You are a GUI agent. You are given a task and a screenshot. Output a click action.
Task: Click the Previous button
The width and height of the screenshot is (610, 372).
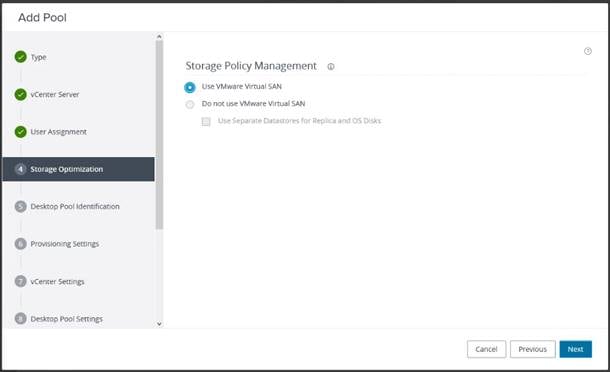click(x=533, y=349)
